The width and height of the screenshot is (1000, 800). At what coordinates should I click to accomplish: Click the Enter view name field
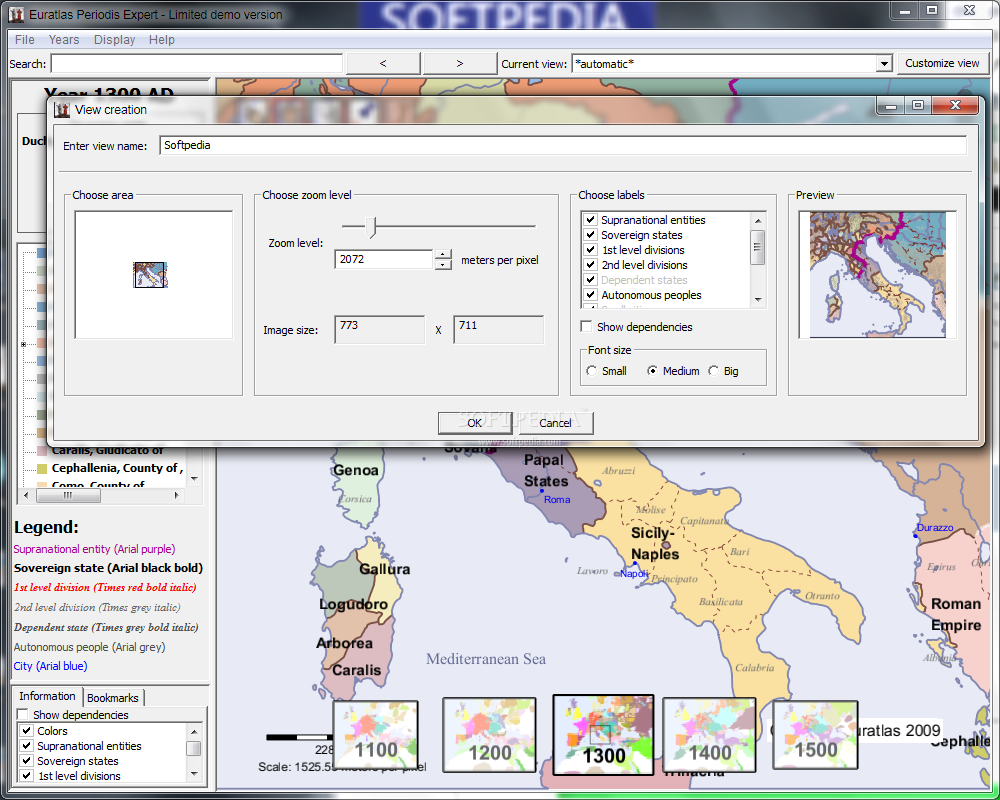click(563, 145)
